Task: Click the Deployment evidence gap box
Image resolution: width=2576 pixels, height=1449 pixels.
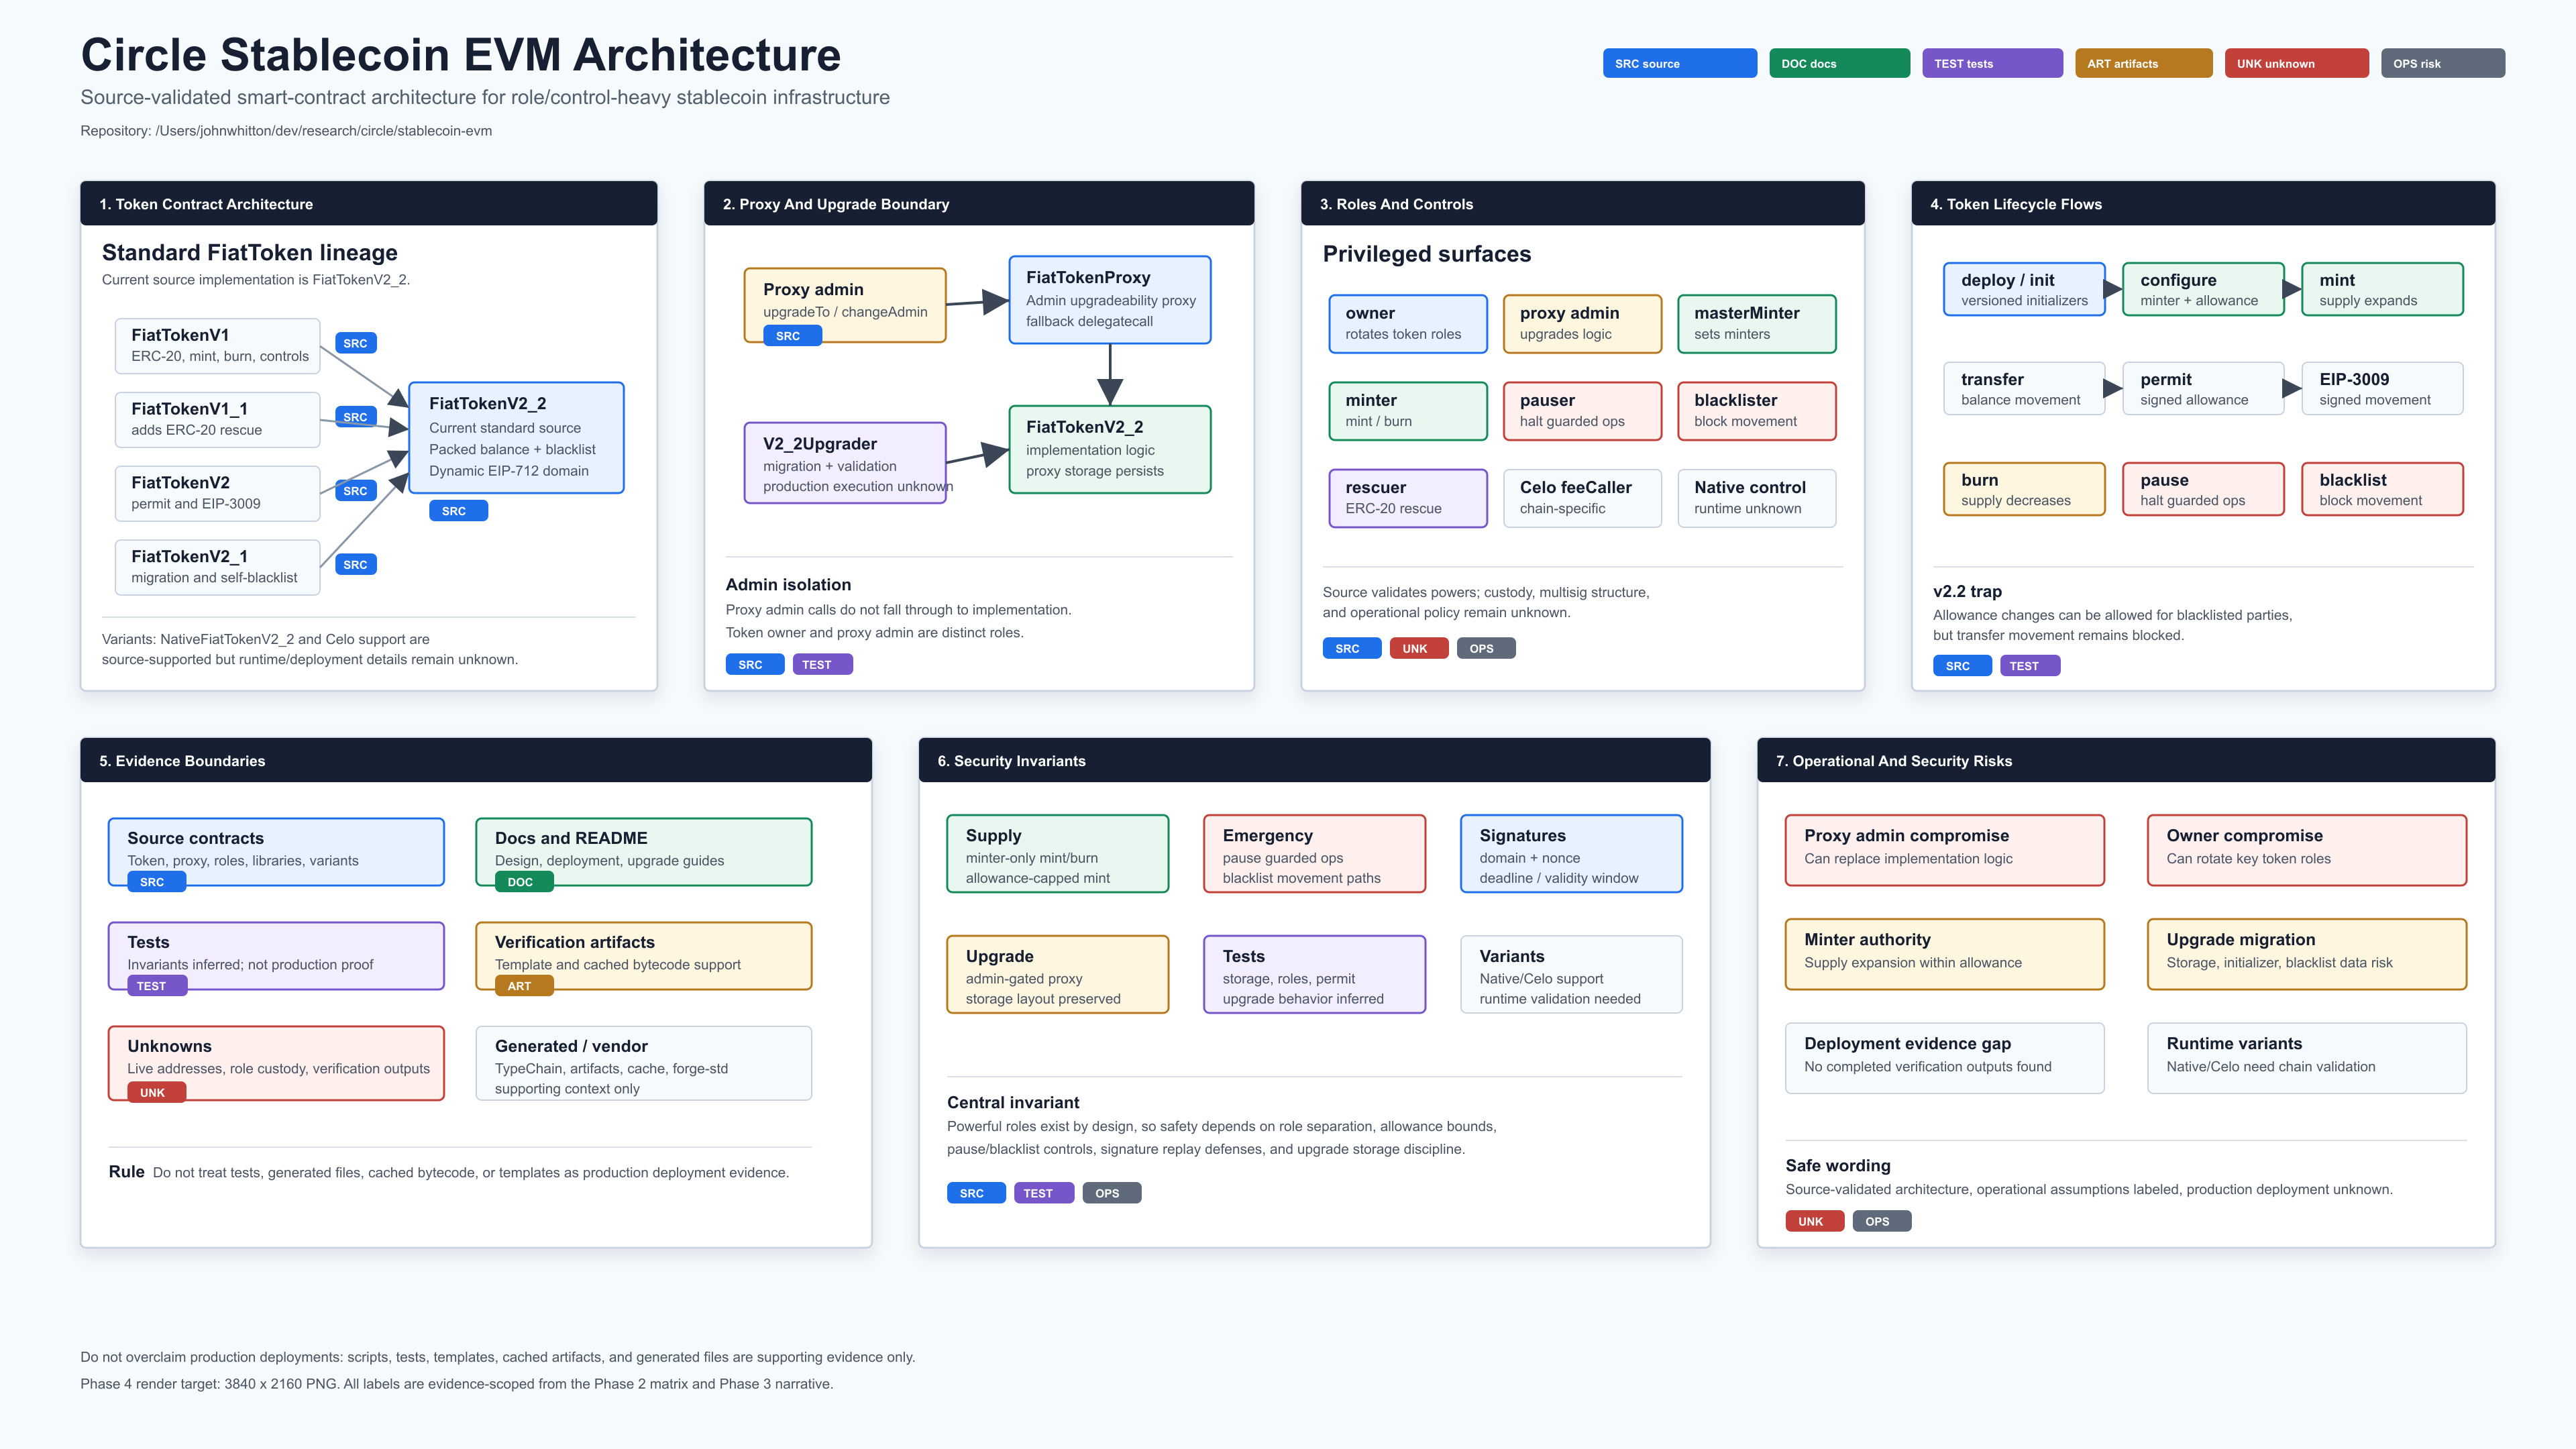Action: [x=1944, y=1058]
